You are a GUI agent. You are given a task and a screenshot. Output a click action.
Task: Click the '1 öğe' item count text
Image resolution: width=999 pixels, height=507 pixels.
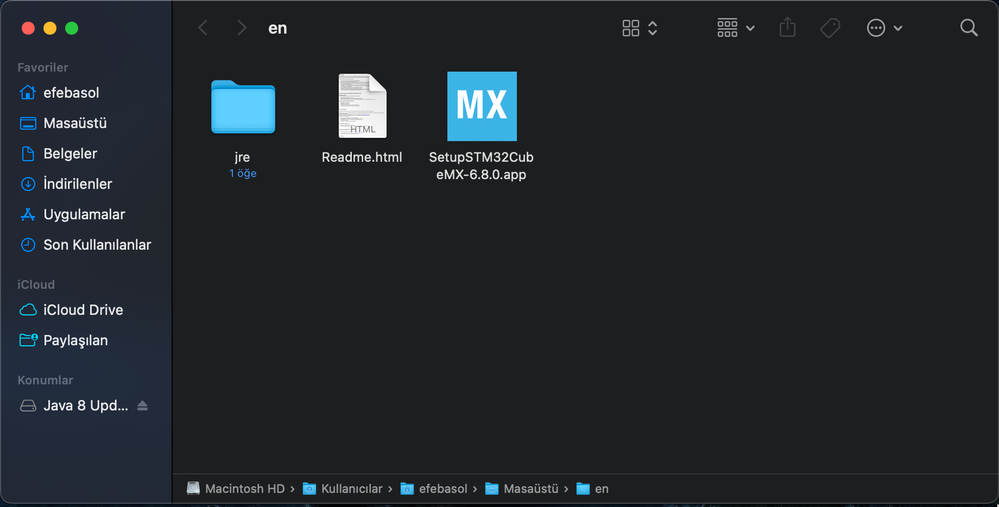(x=243, y=173)
